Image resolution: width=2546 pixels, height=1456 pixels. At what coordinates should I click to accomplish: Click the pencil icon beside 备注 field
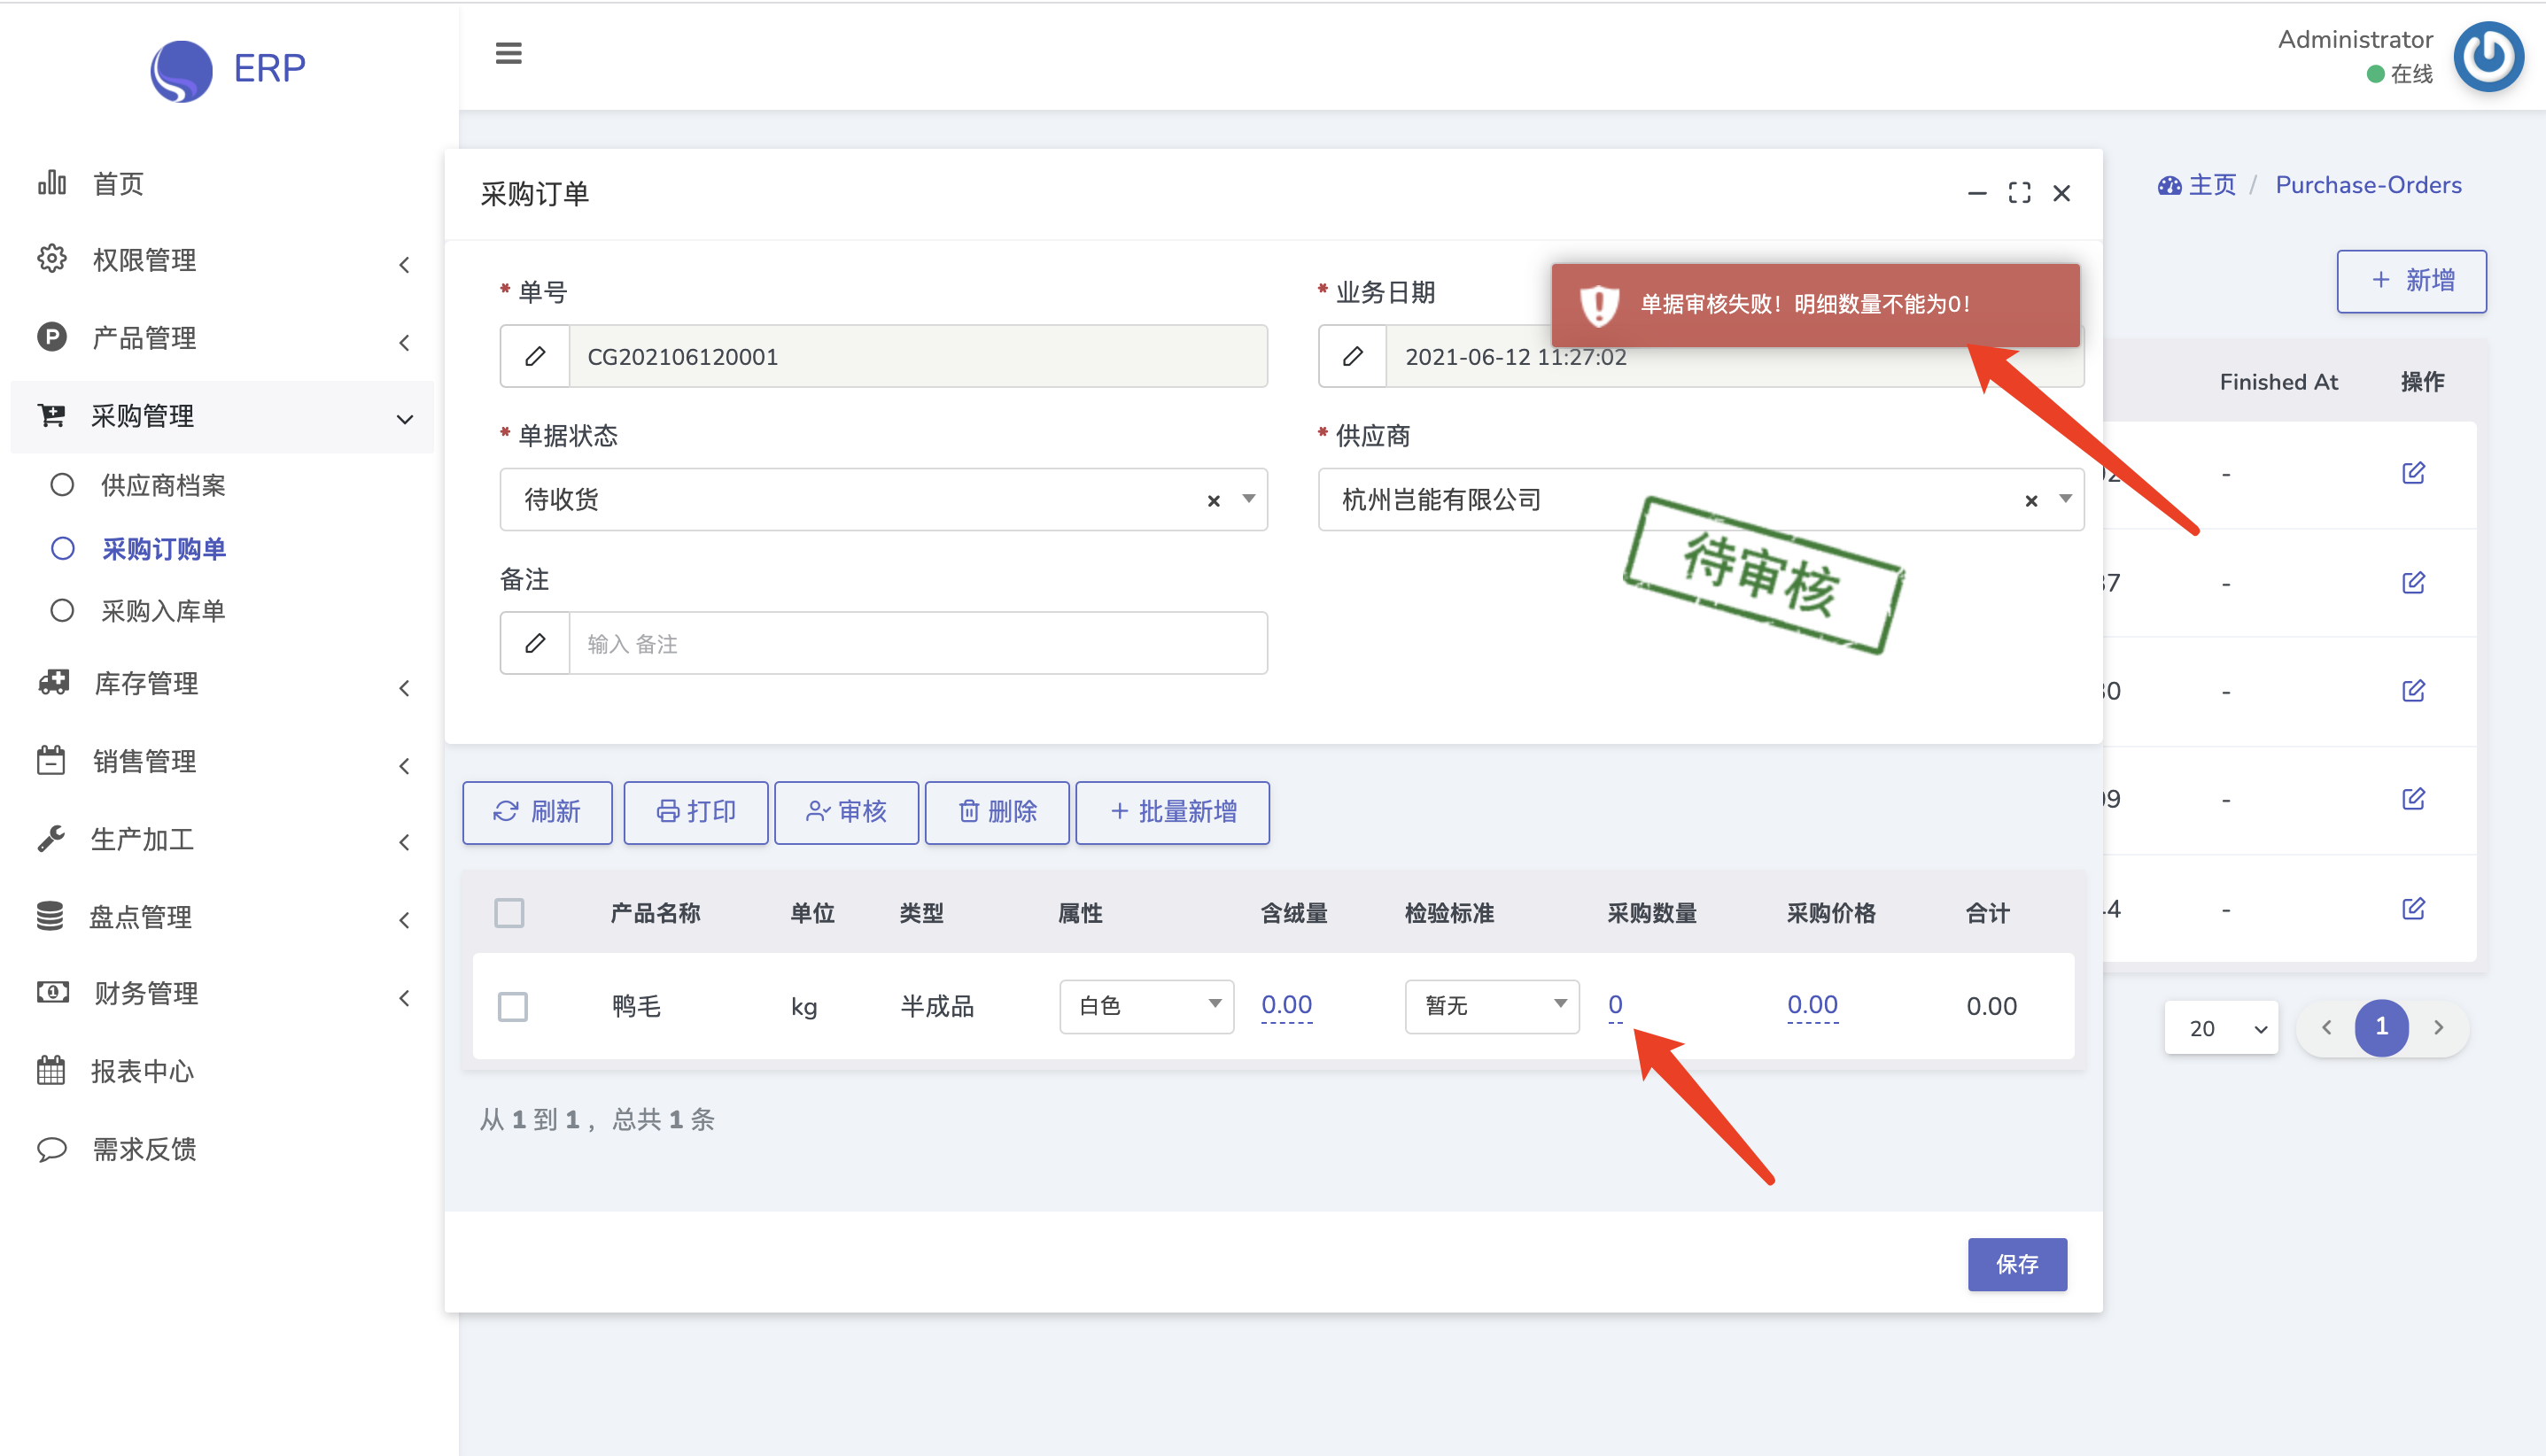coord(535,643)
